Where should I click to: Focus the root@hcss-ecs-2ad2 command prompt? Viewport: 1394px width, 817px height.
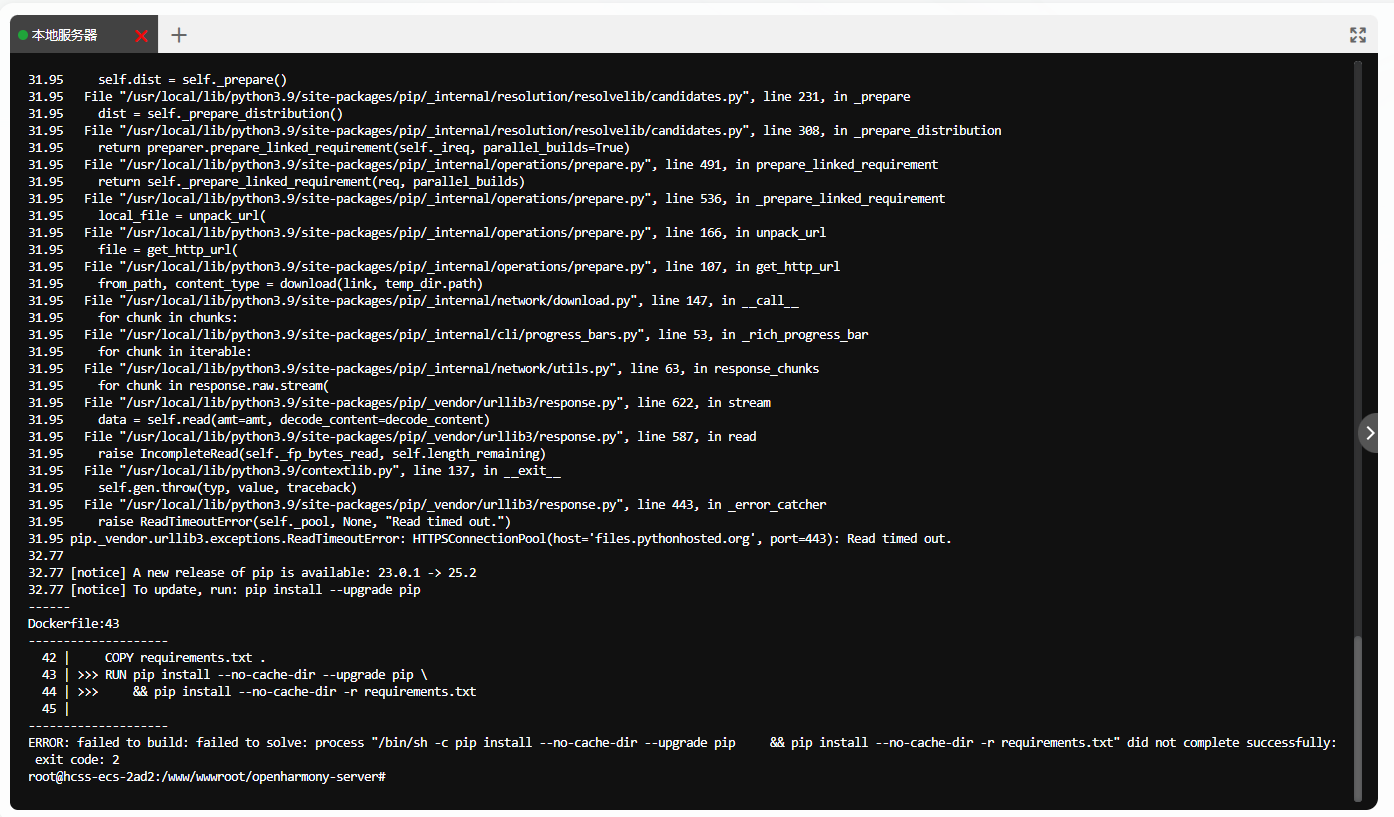tap(207, 777)
